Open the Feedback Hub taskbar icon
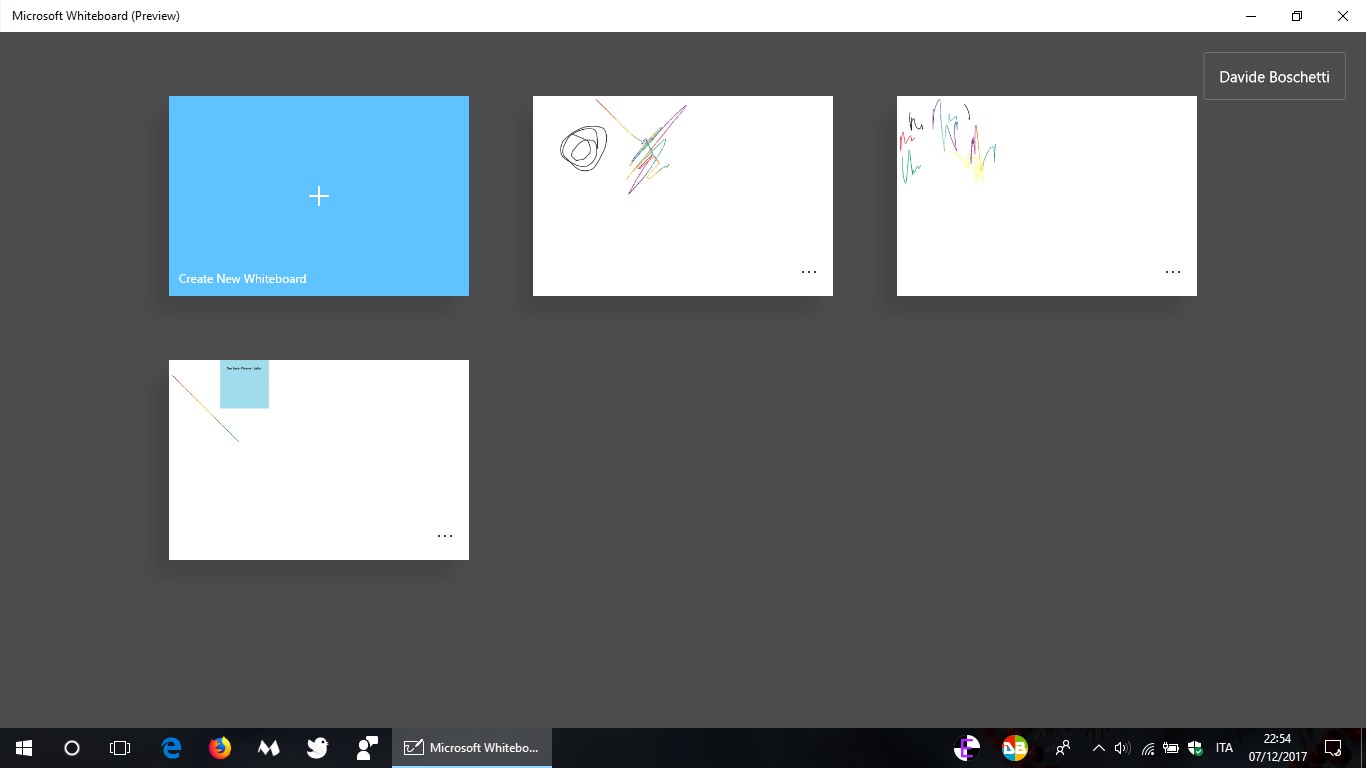The height and width of the screenshot is (768, 1366). pos(367,747)
